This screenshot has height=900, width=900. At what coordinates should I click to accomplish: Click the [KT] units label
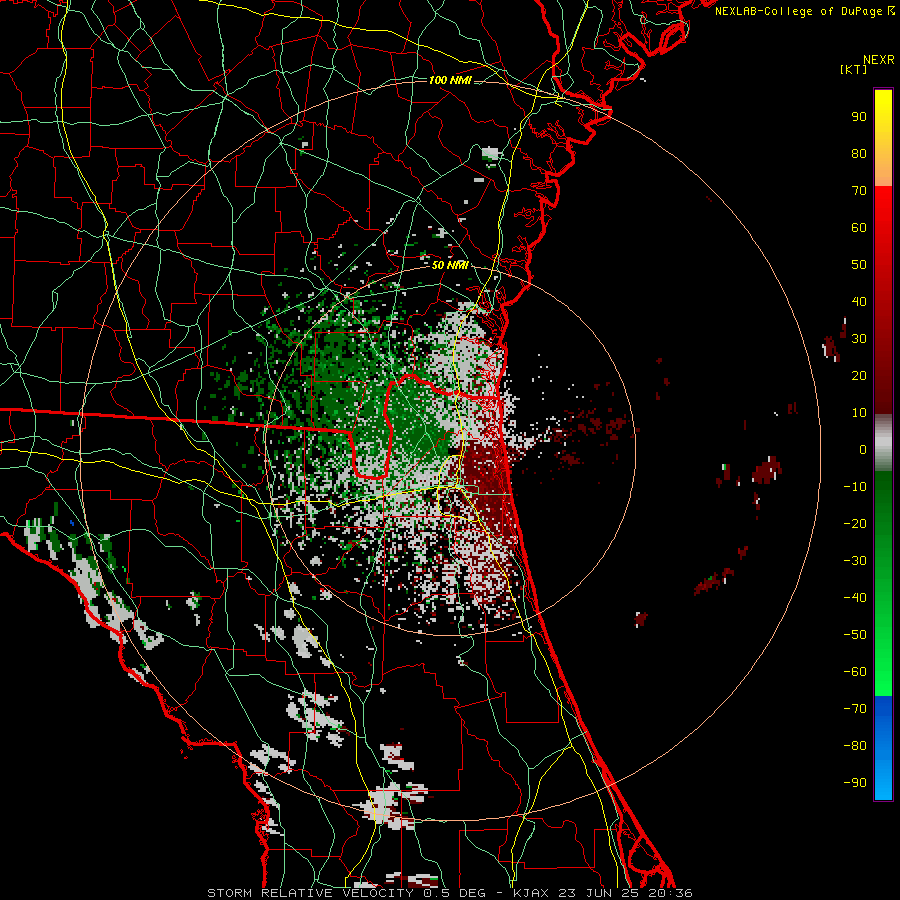click(x=853, y=69)
